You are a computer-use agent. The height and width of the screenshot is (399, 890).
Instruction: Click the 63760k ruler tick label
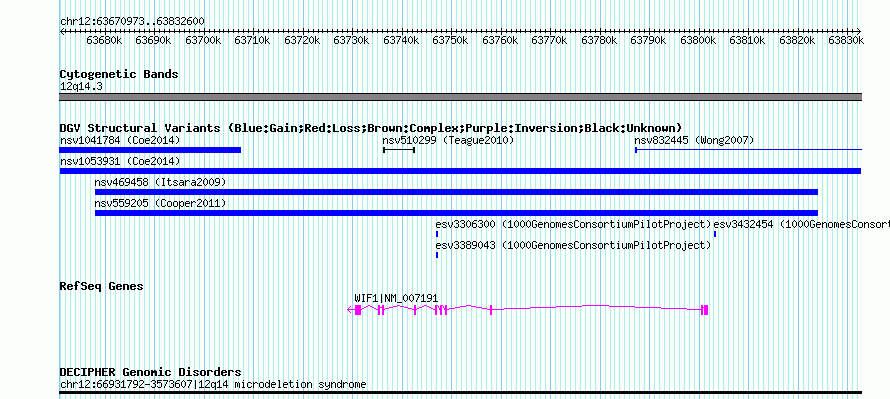[x=499, y=40]
